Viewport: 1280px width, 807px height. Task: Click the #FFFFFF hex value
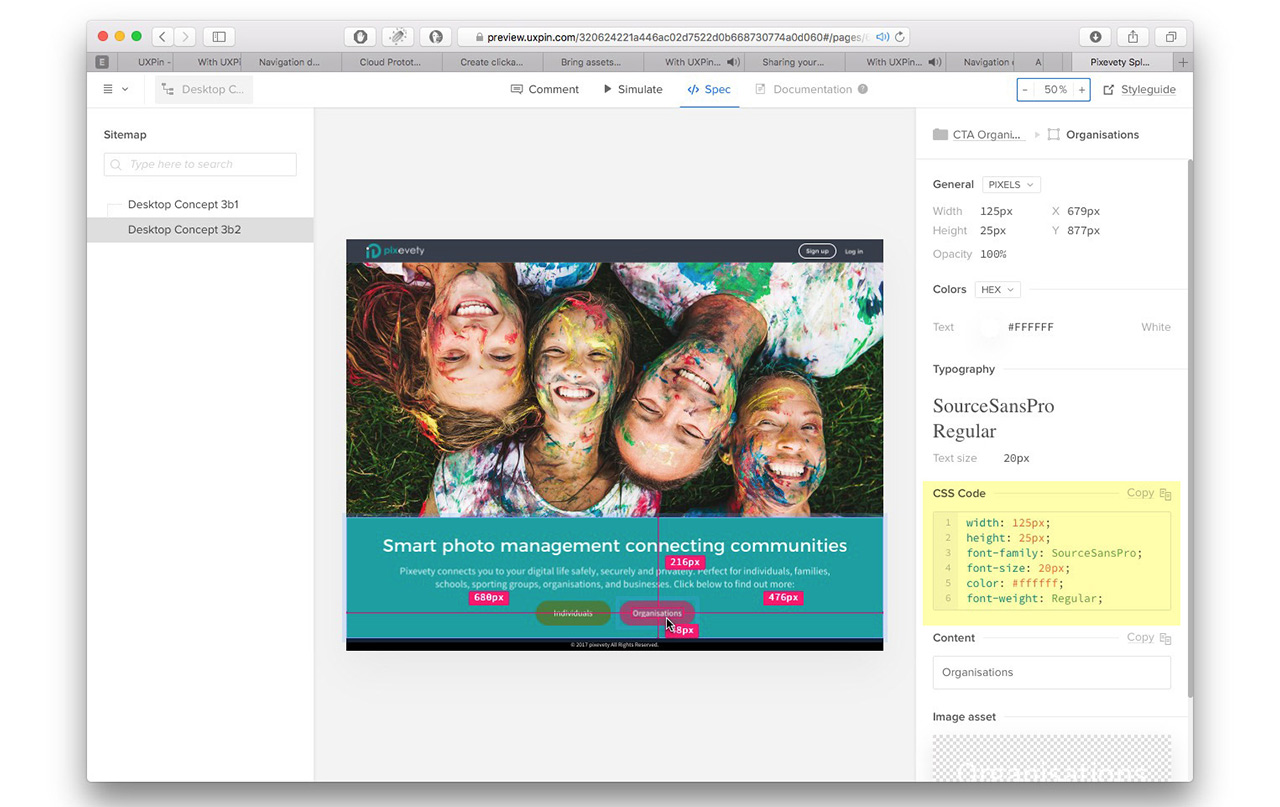[1030, 327]
